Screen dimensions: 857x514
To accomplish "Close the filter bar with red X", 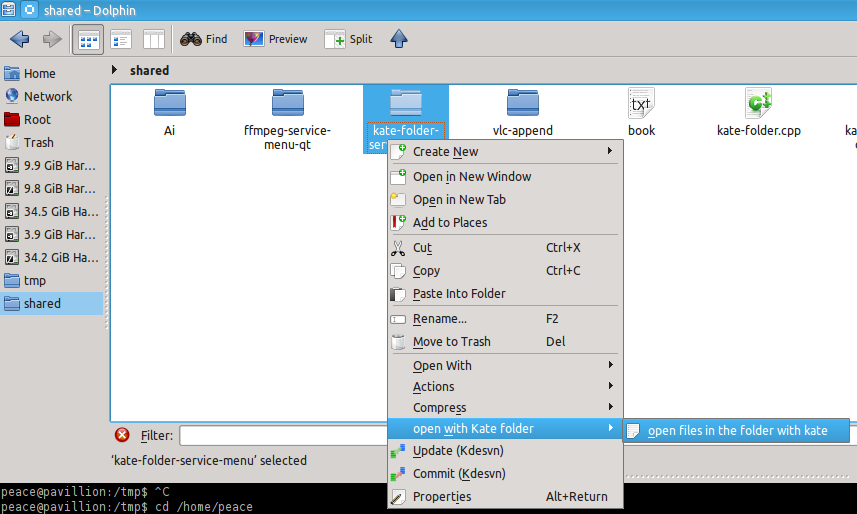I will (x=122, y=435).
